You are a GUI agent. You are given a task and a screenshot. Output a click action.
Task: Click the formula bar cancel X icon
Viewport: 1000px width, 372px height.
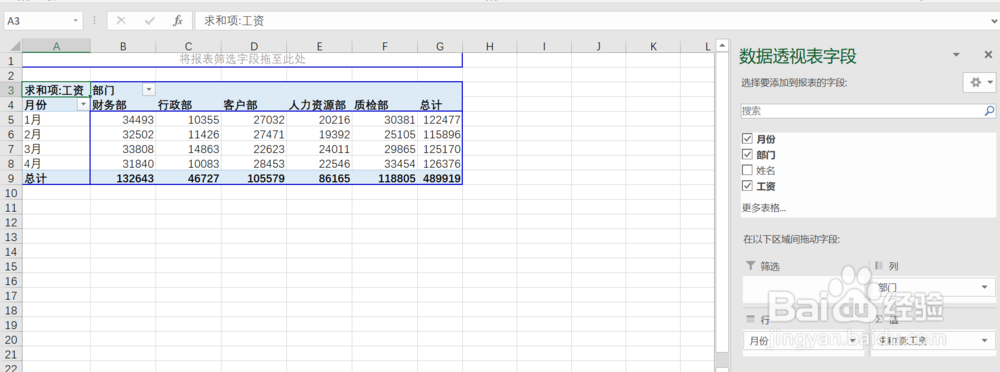(x=121, y=21)
